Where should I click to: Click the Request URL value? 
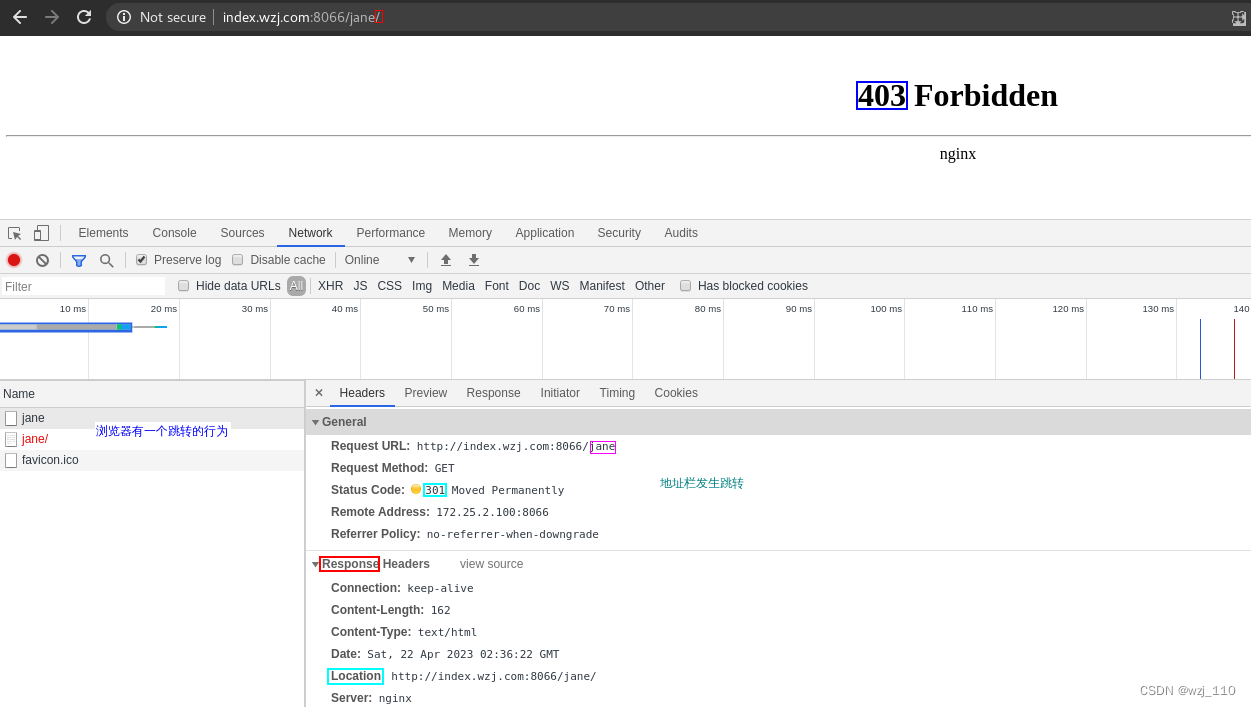pos(516,447)
